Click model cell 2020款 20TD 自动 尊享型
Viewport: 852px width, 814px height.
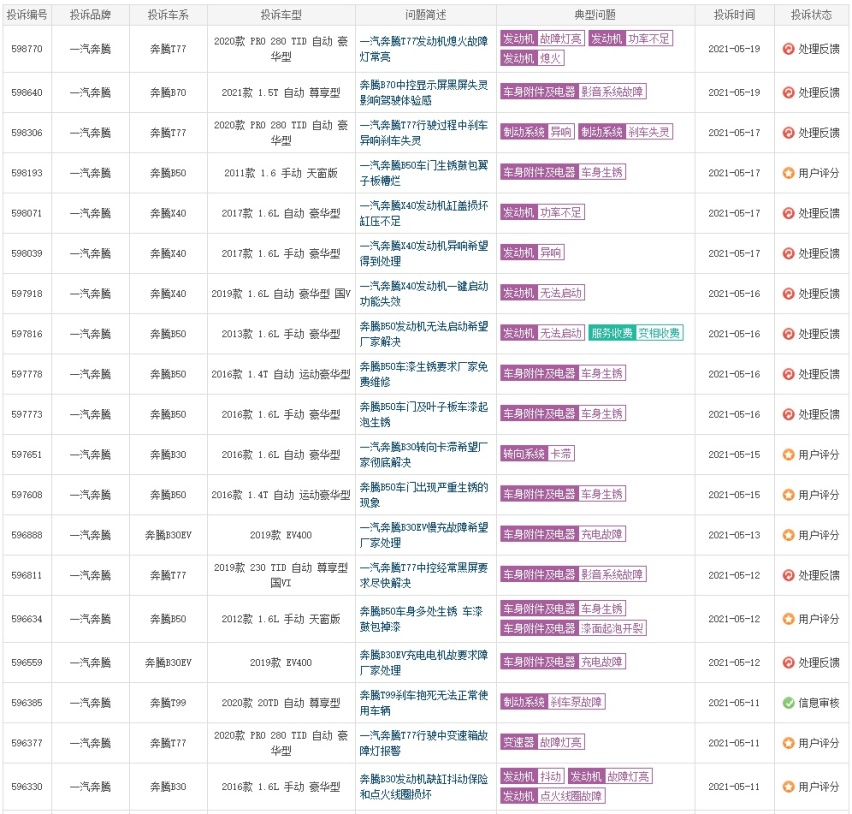click(281, 703)
